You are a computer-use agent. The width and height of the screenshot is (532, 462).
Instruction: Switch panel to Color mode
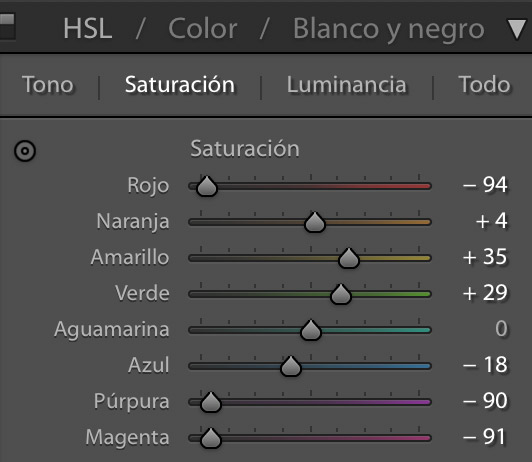pyautogui.click(x=203, y=29)
